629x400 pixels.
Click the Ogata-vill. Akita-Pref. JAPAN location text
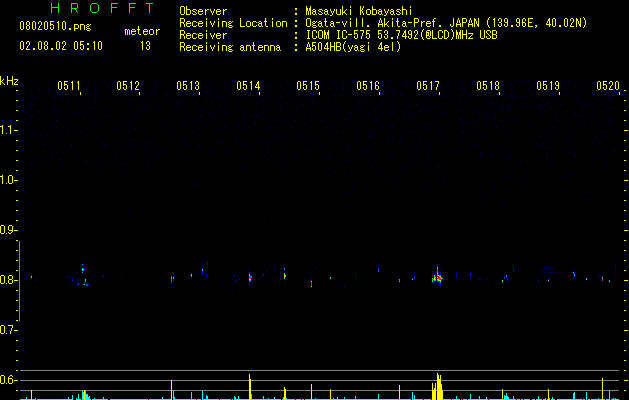(x=446, y=23)
